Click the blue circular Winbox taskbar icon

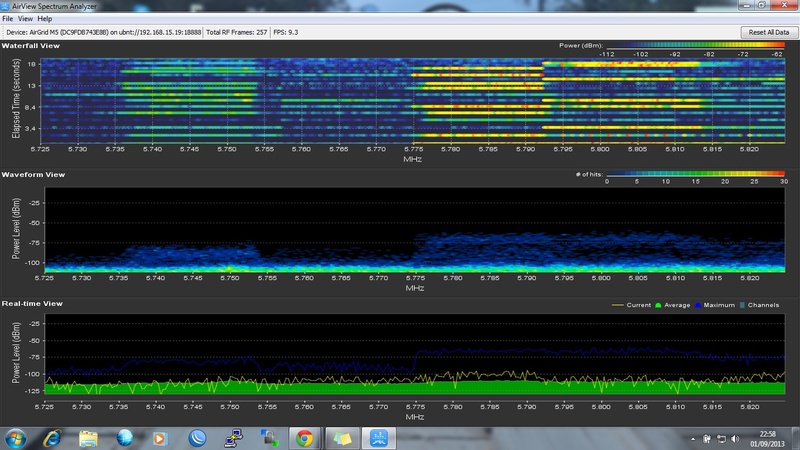click(x=197, y=437)
